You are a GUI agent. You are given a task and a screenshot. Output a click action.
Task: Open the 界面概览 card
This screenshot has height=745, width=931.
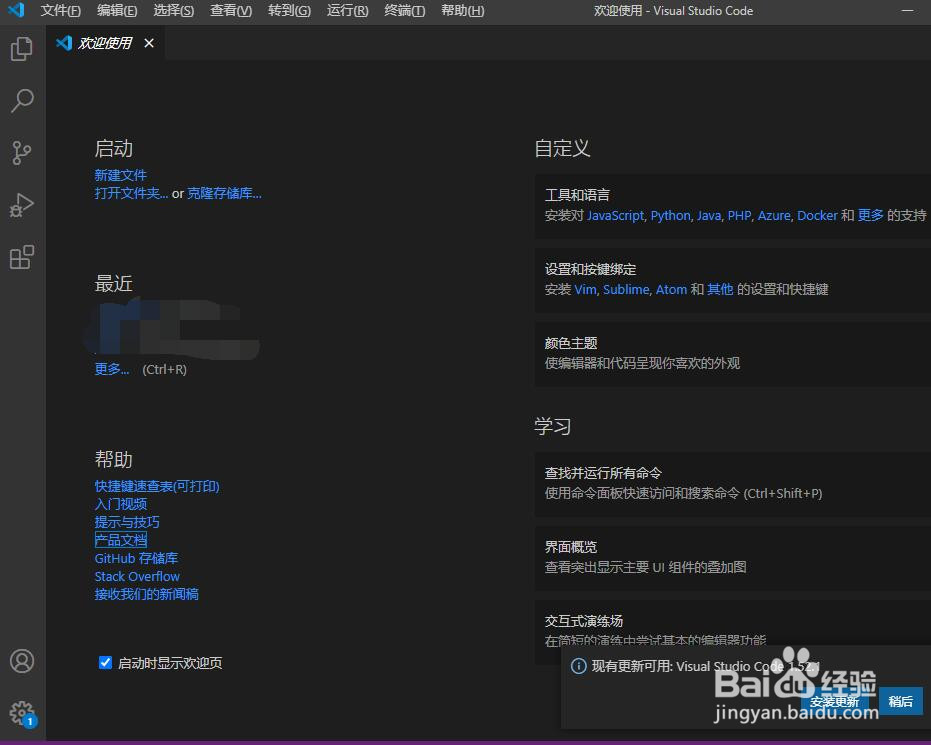[733, 558]
